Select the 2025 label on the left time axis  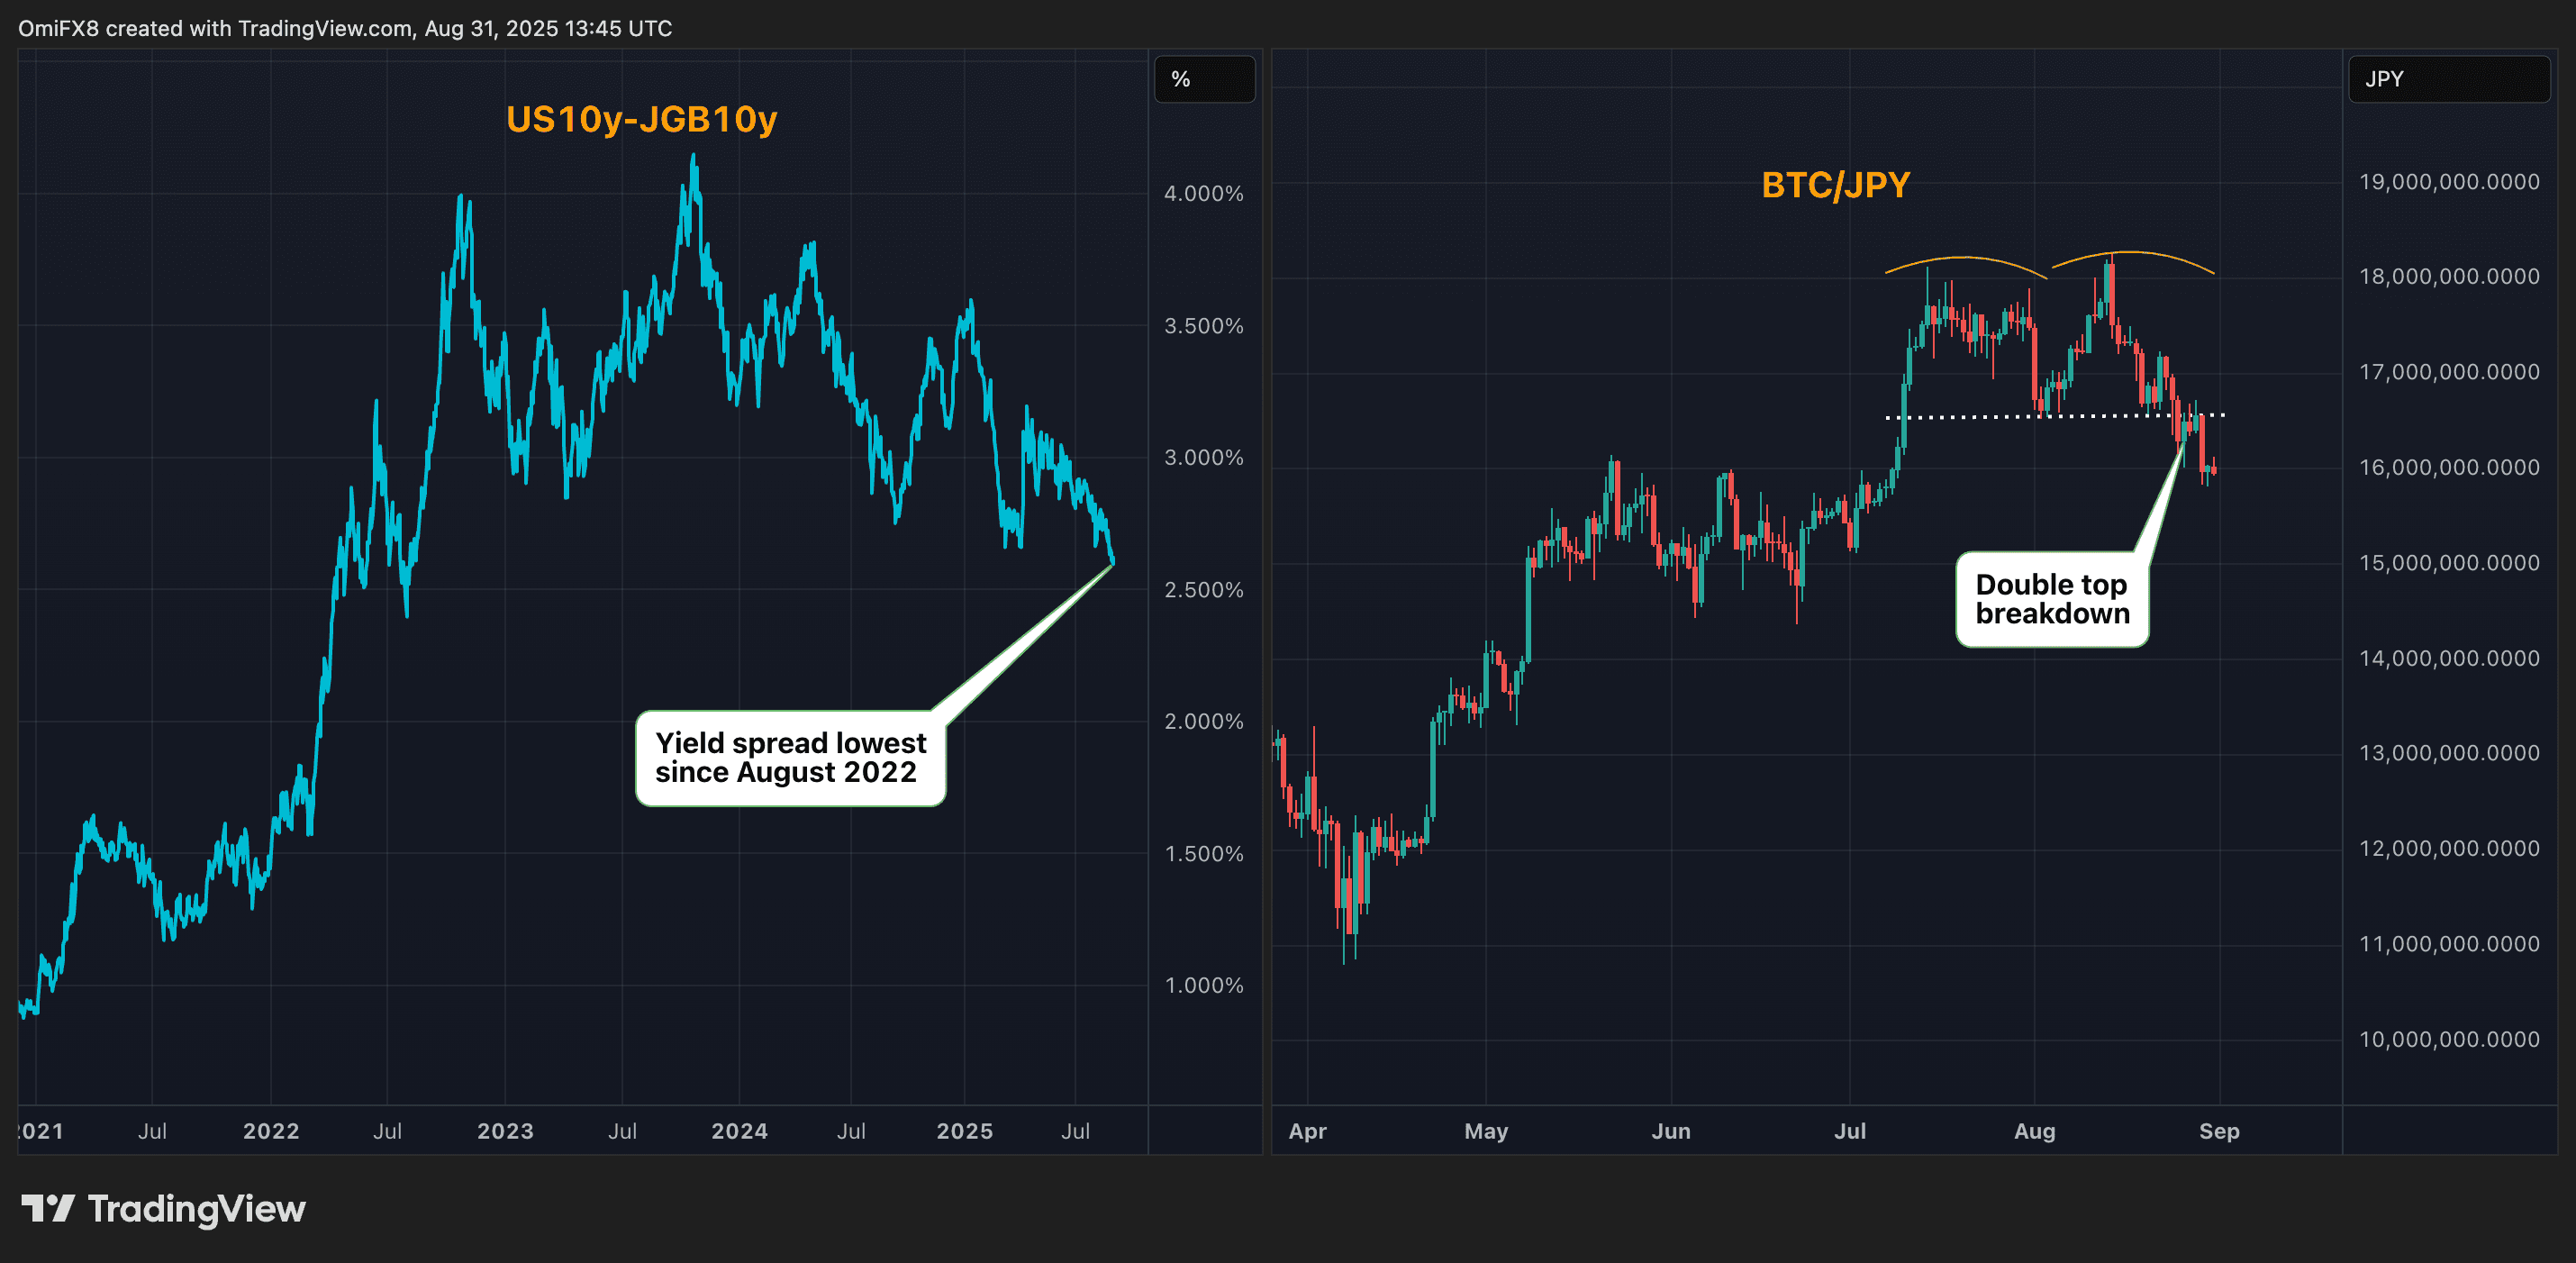click(964, 1131)
